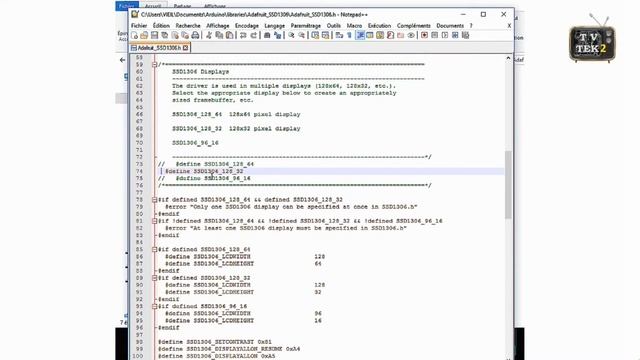
Task: Open the Exécution menu
Action: [379, 25]
